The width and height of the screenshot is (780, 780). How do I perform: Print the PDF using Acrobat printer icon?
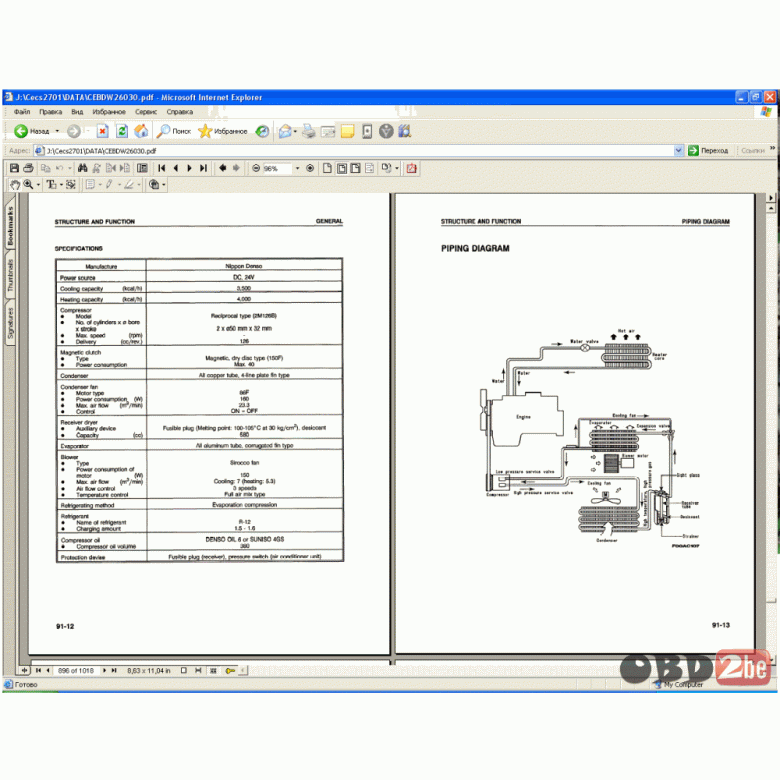(28, 168)
